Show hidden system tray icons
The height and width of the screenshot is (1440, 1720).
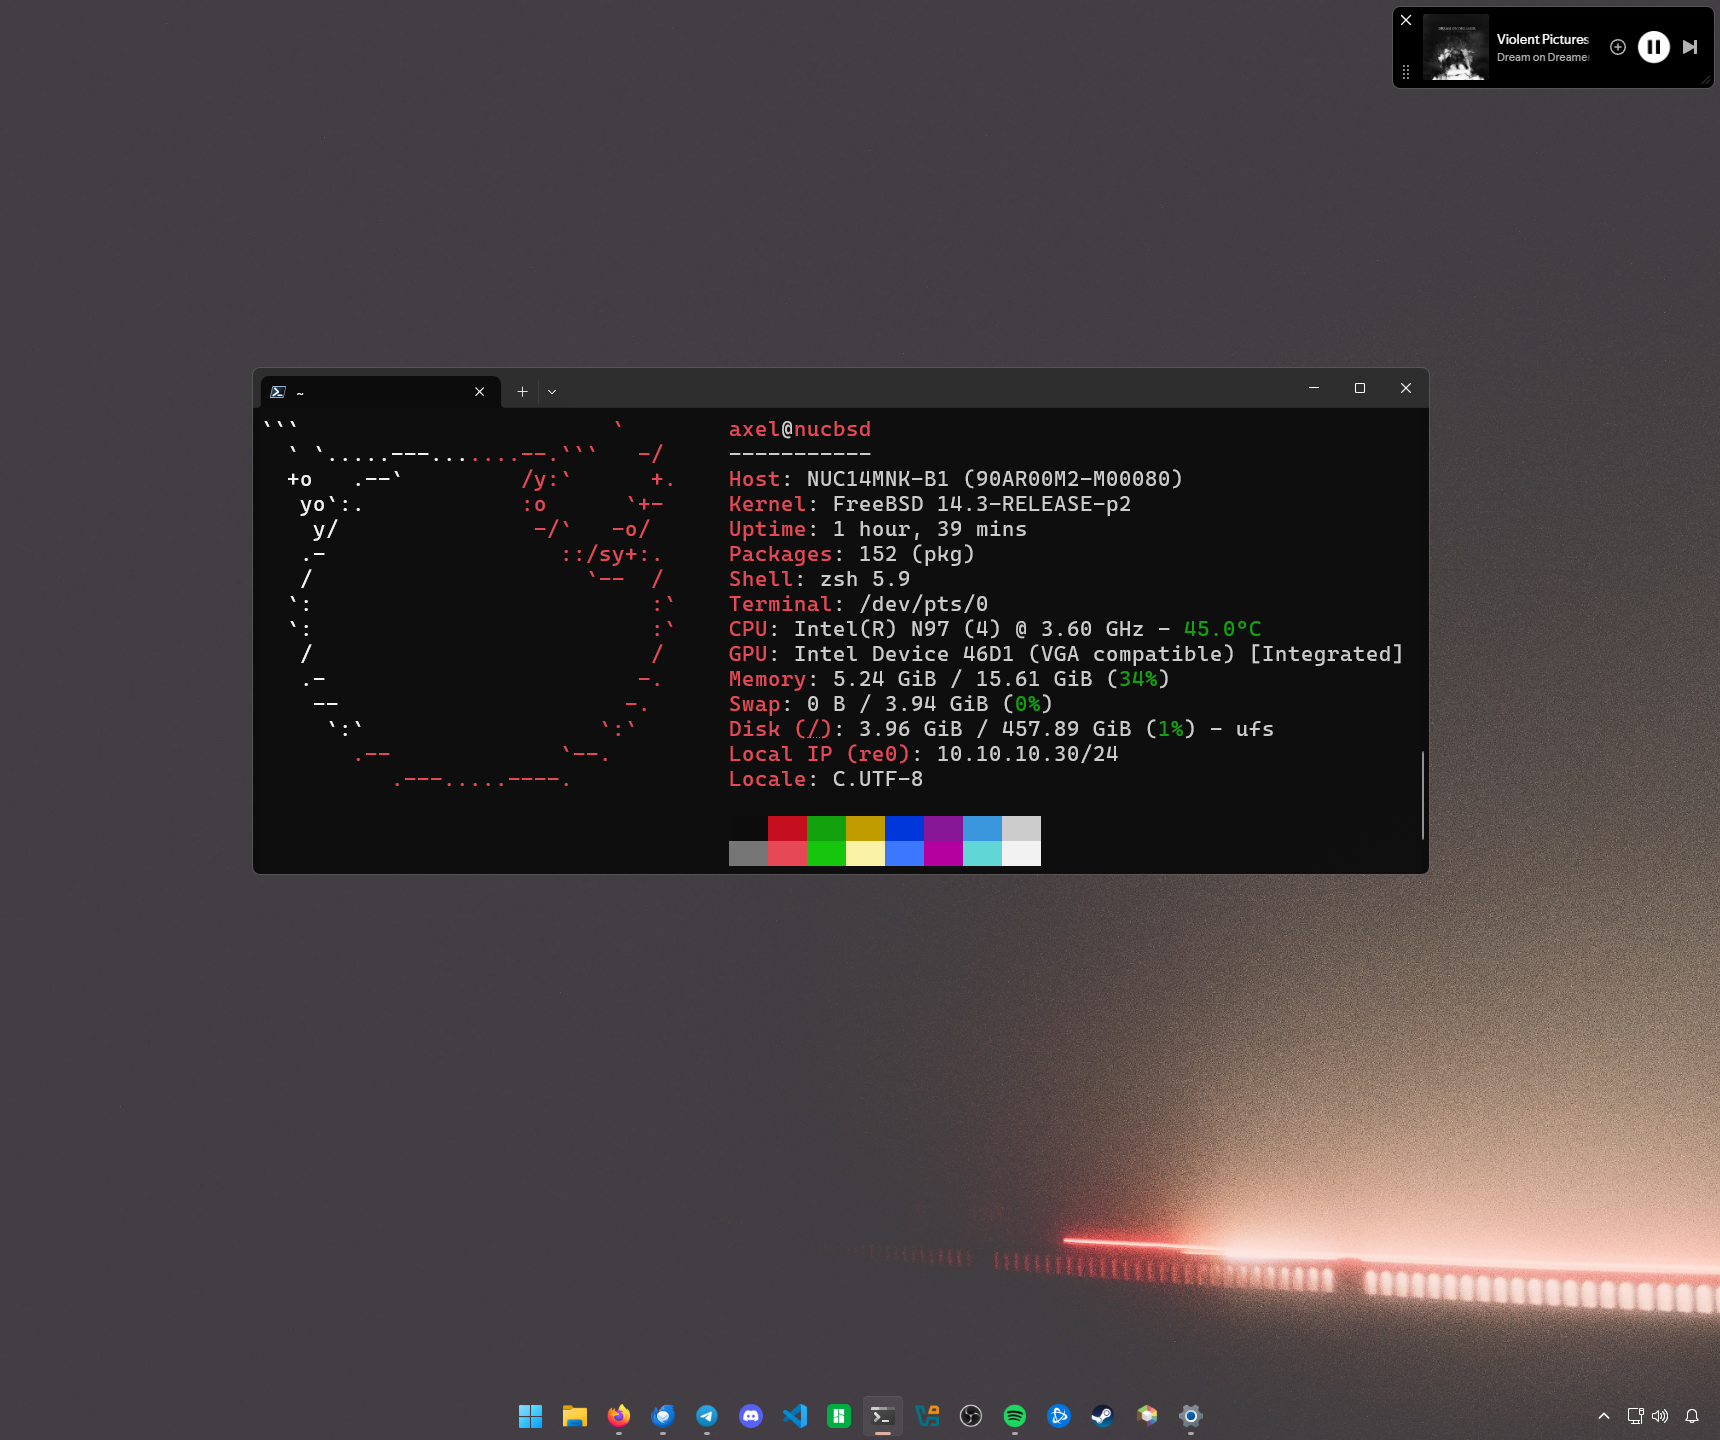click(x=1604, y=1416)
